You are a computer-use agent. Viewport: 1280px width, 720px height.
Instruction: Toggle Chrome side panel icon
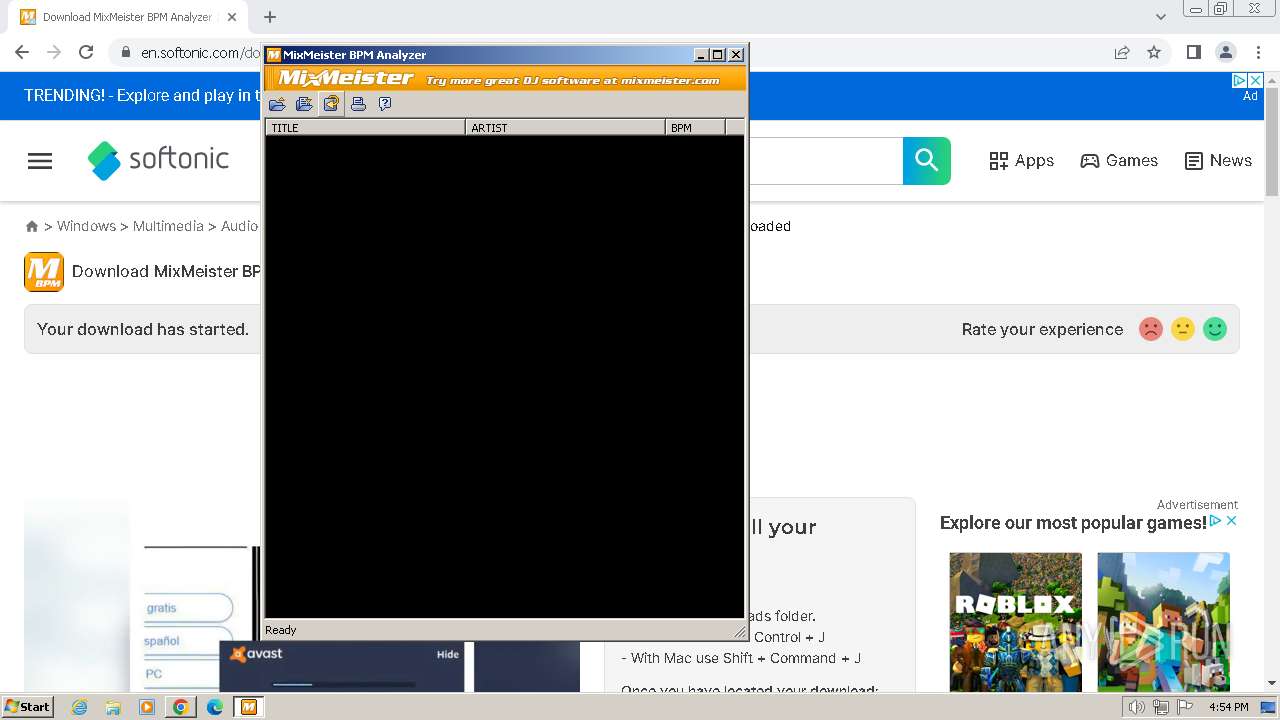click(1194, 52)
